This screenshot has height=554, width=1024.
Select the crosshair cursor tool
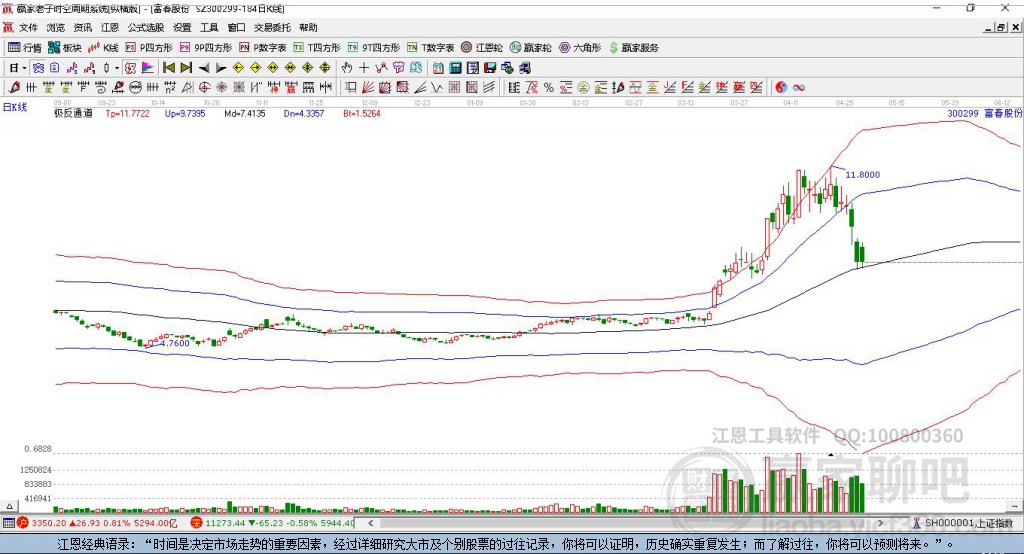click(365, 67)
